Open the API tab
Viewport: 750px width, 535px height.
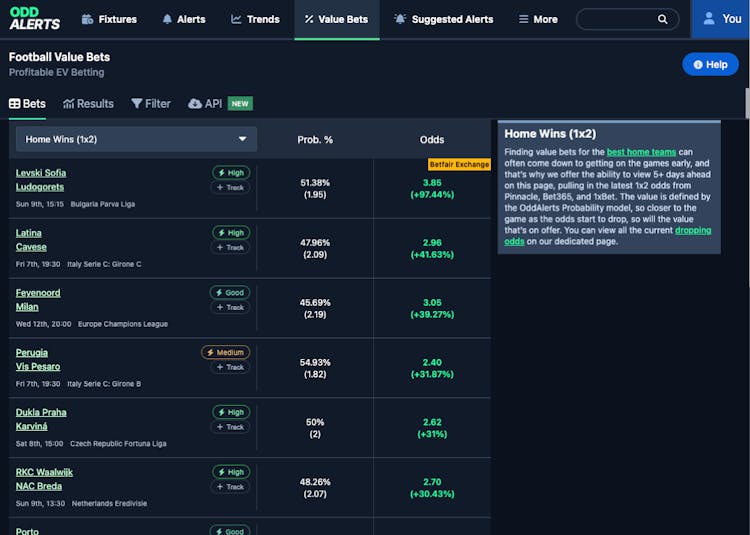[205, 104]
